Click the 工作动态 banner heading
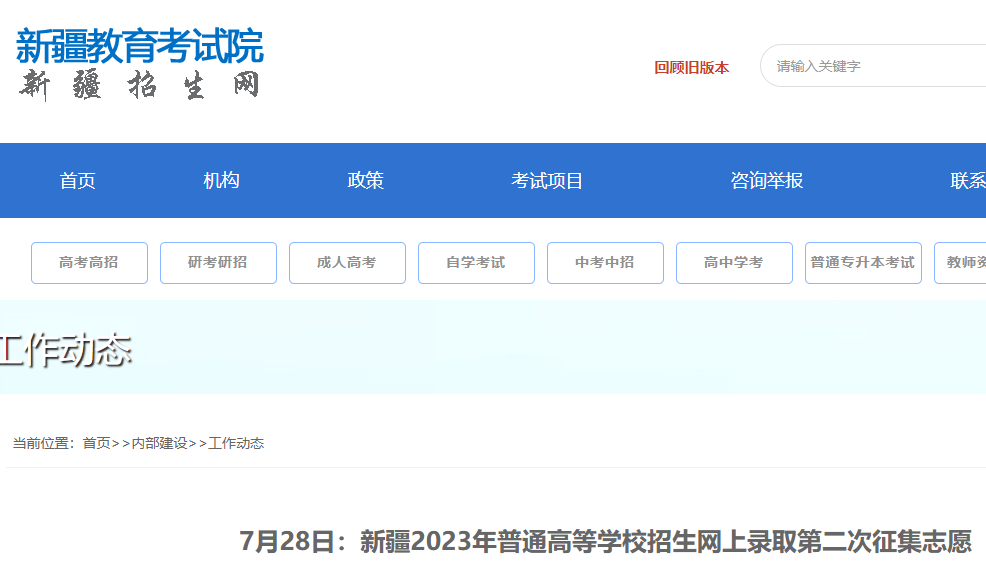The height and width of the screenshot is (566, 986). 65,350
